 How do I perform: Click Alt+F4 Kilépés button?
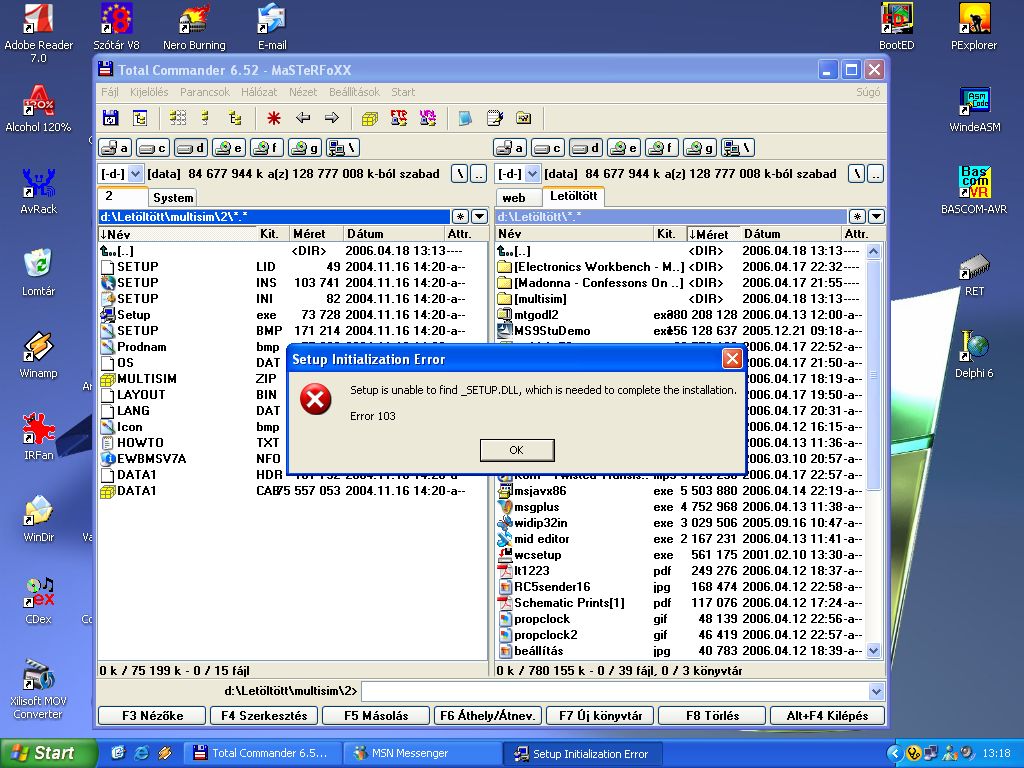827,716
